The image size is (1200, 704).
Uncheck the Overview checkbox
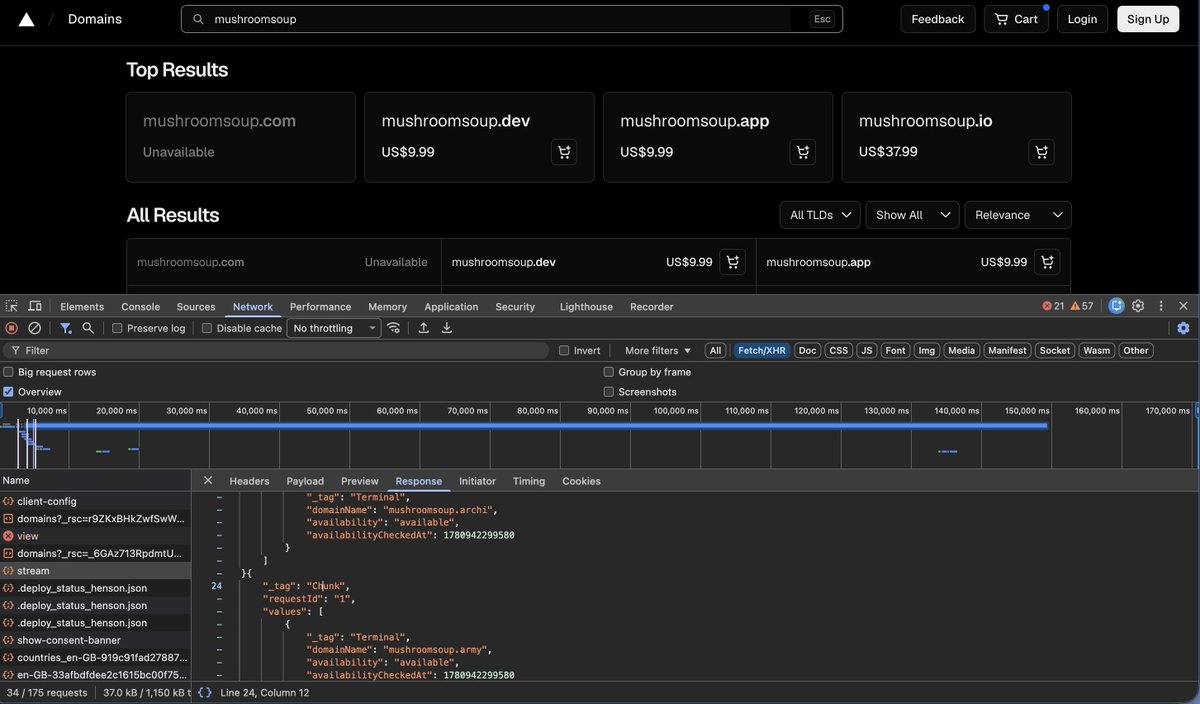pyautogui.click(x=9, y=392)
